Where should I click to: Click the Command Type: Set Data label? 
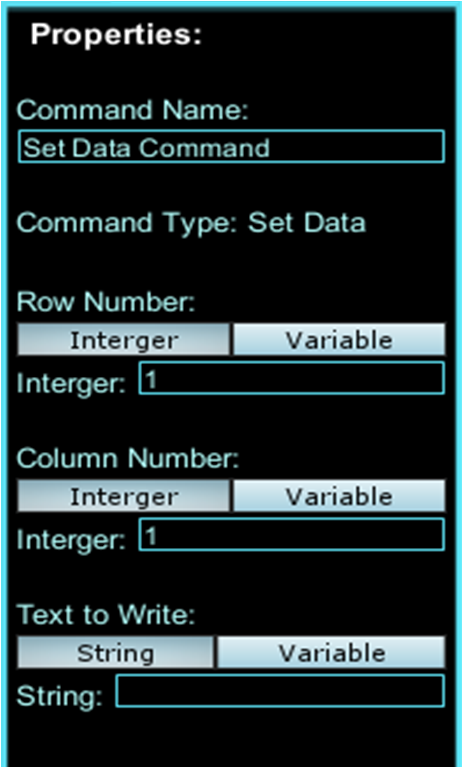[x=192, y=224]
